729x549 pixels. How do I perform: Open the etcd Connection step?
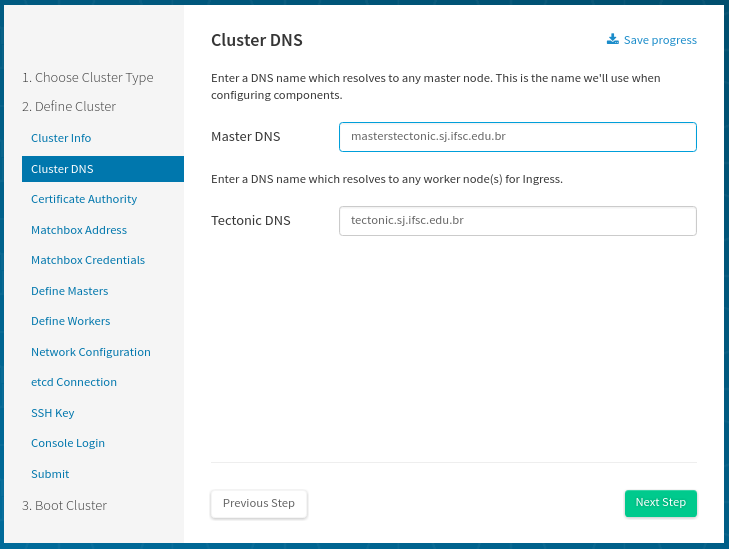click(73, 382)
